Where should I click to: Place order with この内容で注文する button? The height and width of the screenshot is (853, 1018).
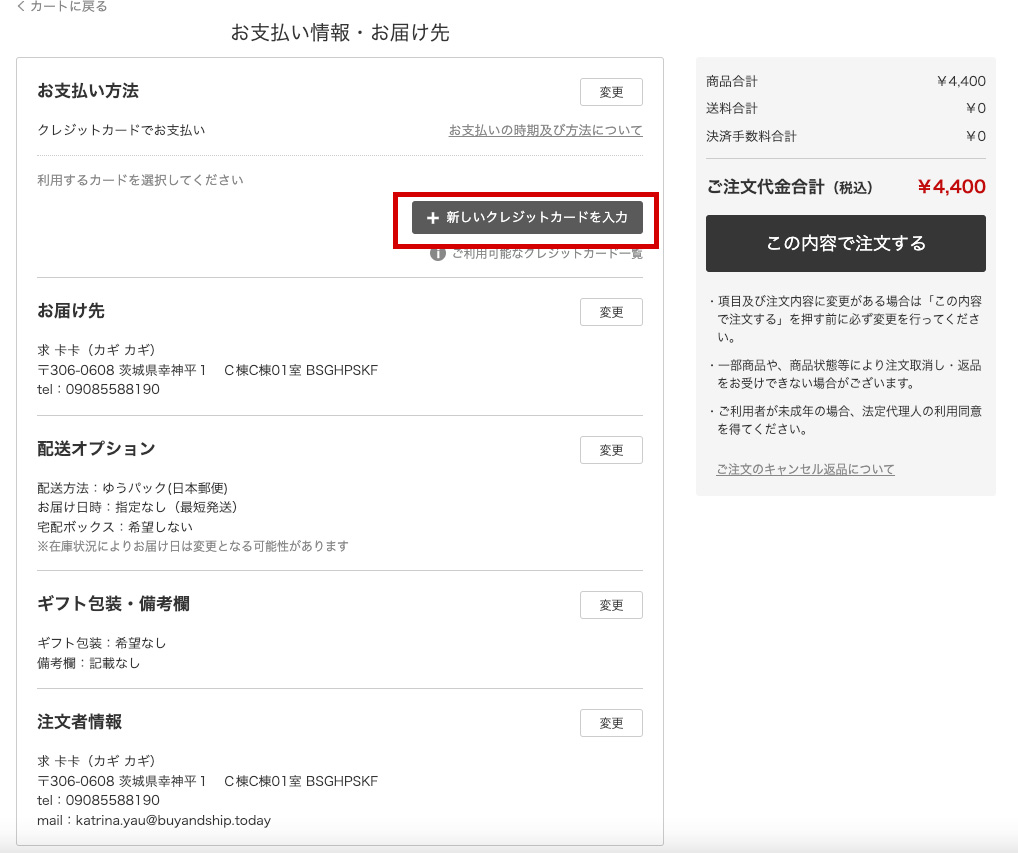point(845,244)
